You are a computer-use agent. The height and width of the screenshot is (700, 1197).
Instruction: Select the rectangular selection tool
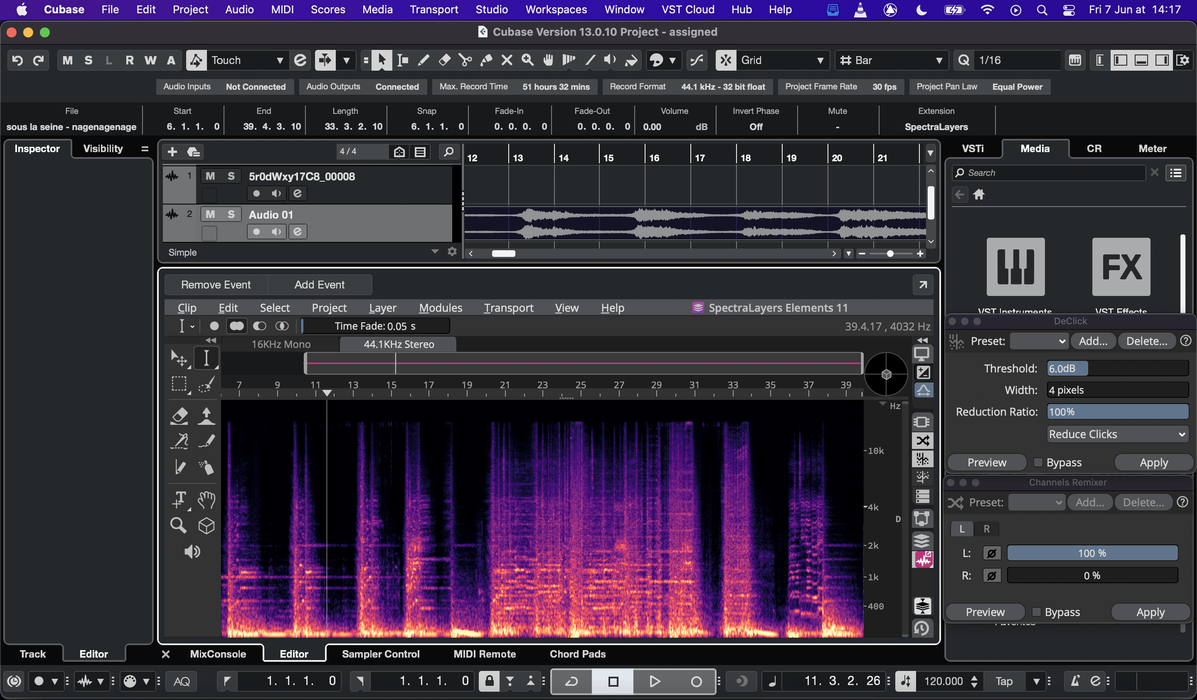click(180, 384)
